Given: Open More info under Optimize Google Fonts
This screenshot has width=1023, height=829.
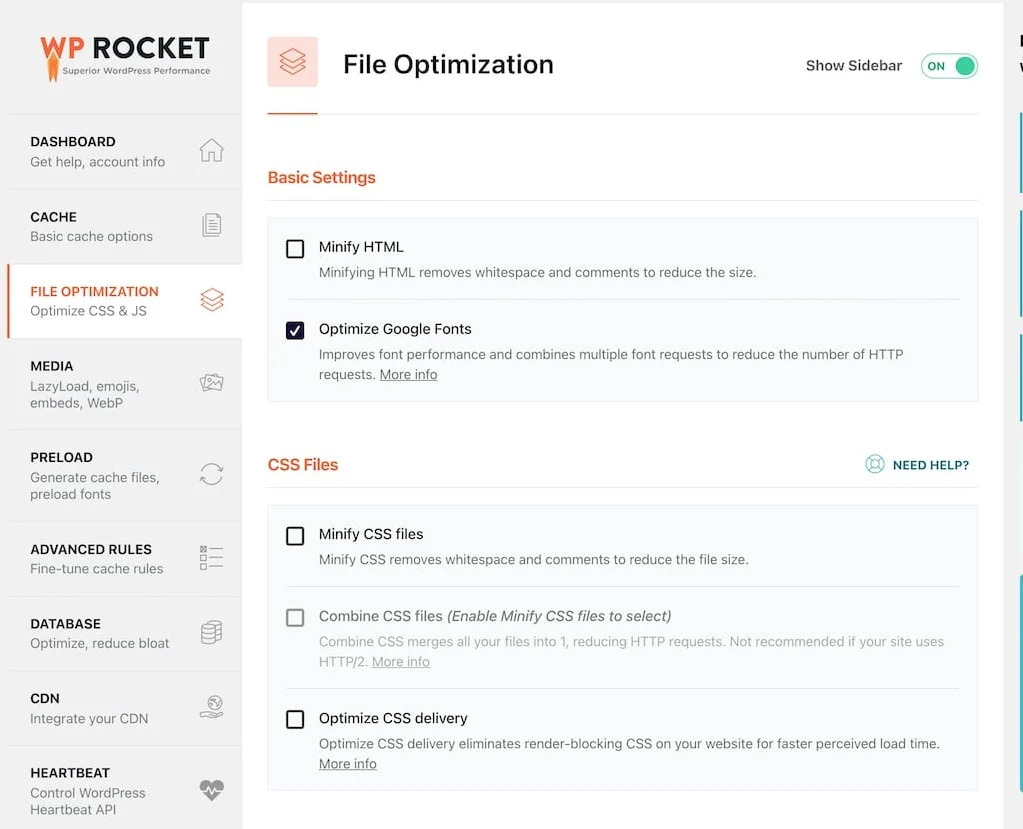Looking at the screenshot, I should coord(408,375).
